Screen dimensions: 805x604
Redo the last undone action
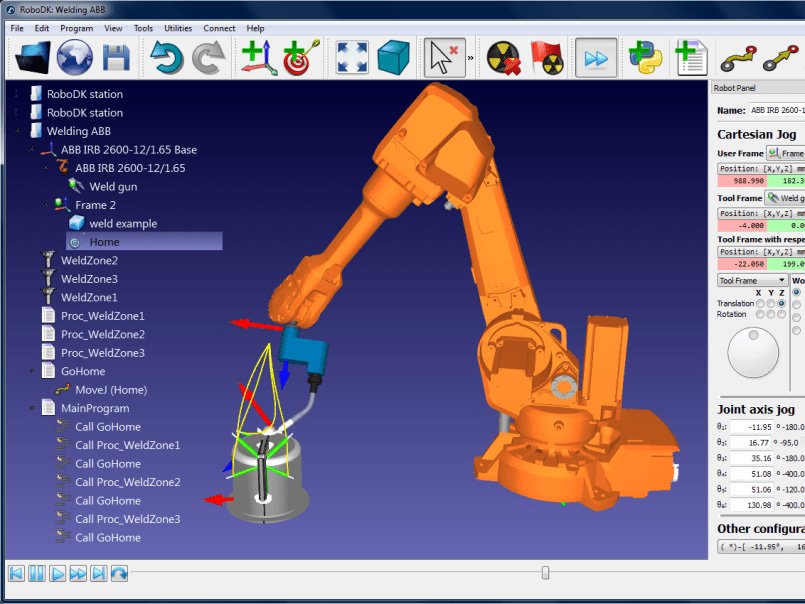point(208,58)
